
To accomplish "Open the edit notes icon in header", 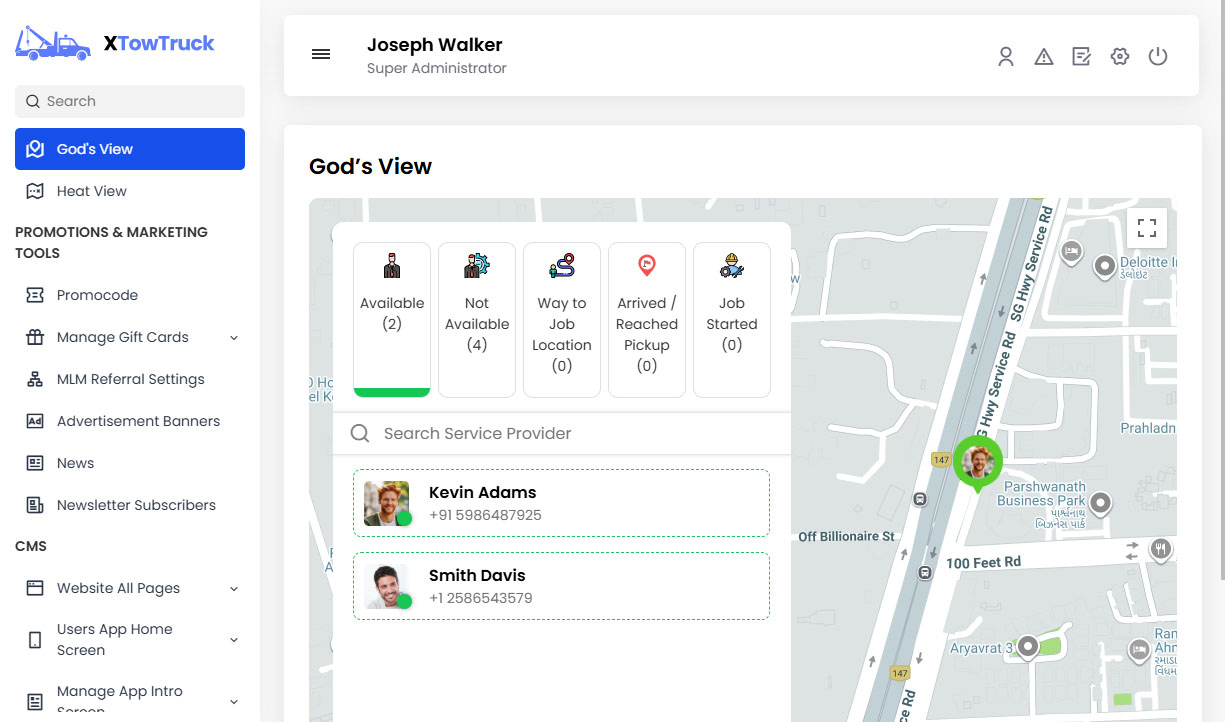I will pyautogui.click(x=1081, y=57).
